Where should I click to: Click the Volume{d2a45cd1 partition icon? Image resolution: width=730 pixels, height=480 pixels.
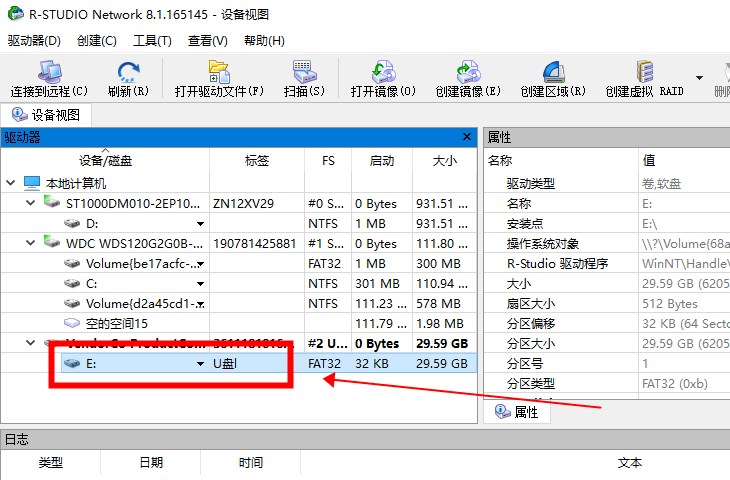pyautogui.click(x=72, y=304)
